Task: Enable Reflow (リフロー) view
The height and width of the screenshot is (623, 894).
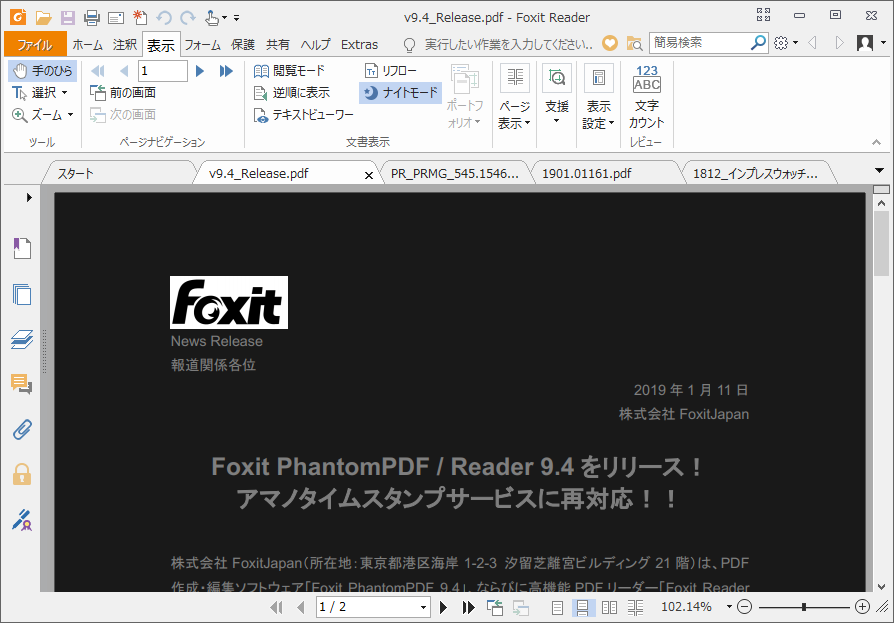Action: point(391,71)
